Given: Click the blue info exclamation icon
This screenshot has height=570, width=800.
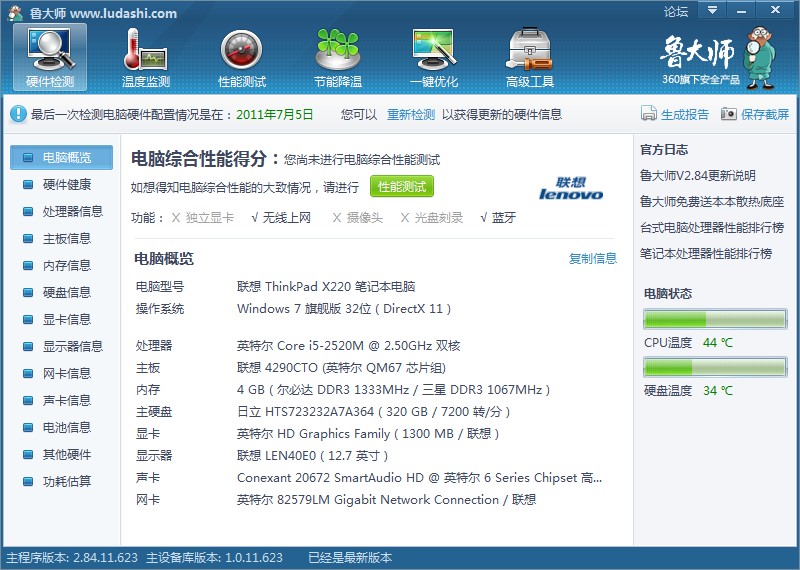Looking at the screenshot, I should (18, 114).
